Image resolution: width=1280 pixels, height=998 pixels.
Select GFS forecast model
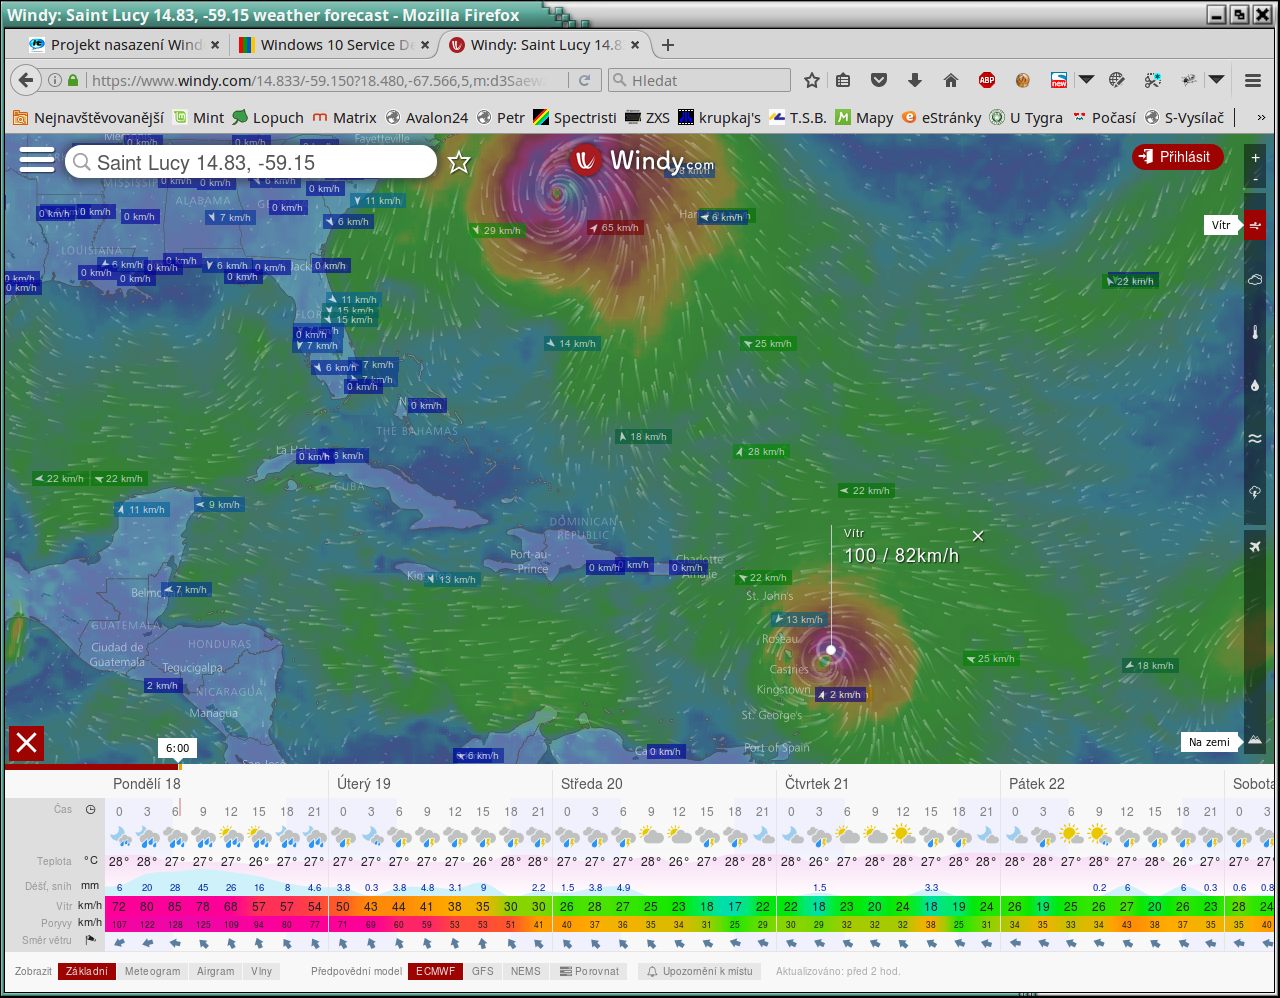(483, 970)
